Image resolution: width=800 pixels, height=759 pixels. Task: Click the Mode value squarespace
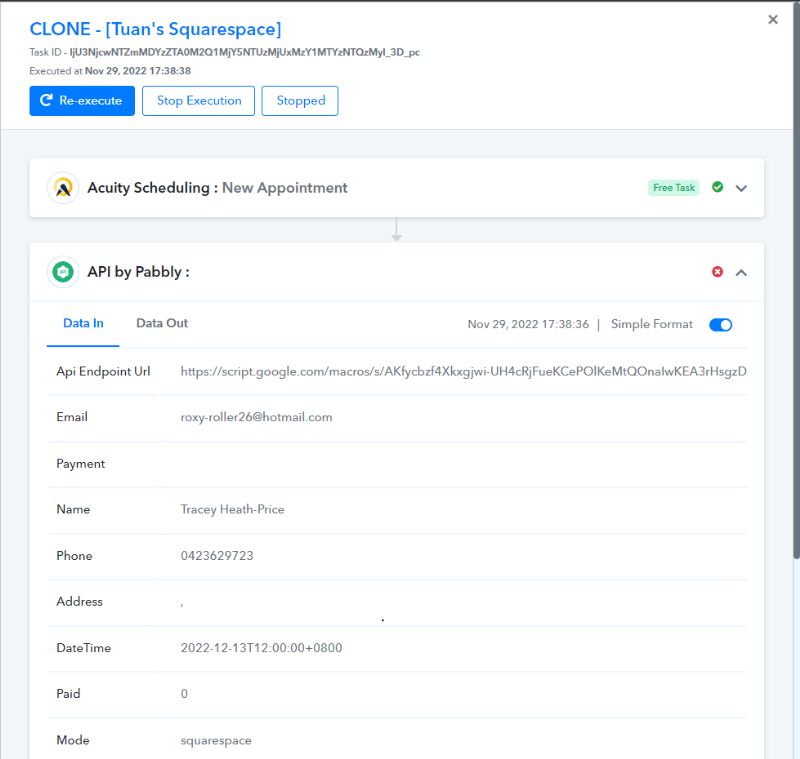216,741
